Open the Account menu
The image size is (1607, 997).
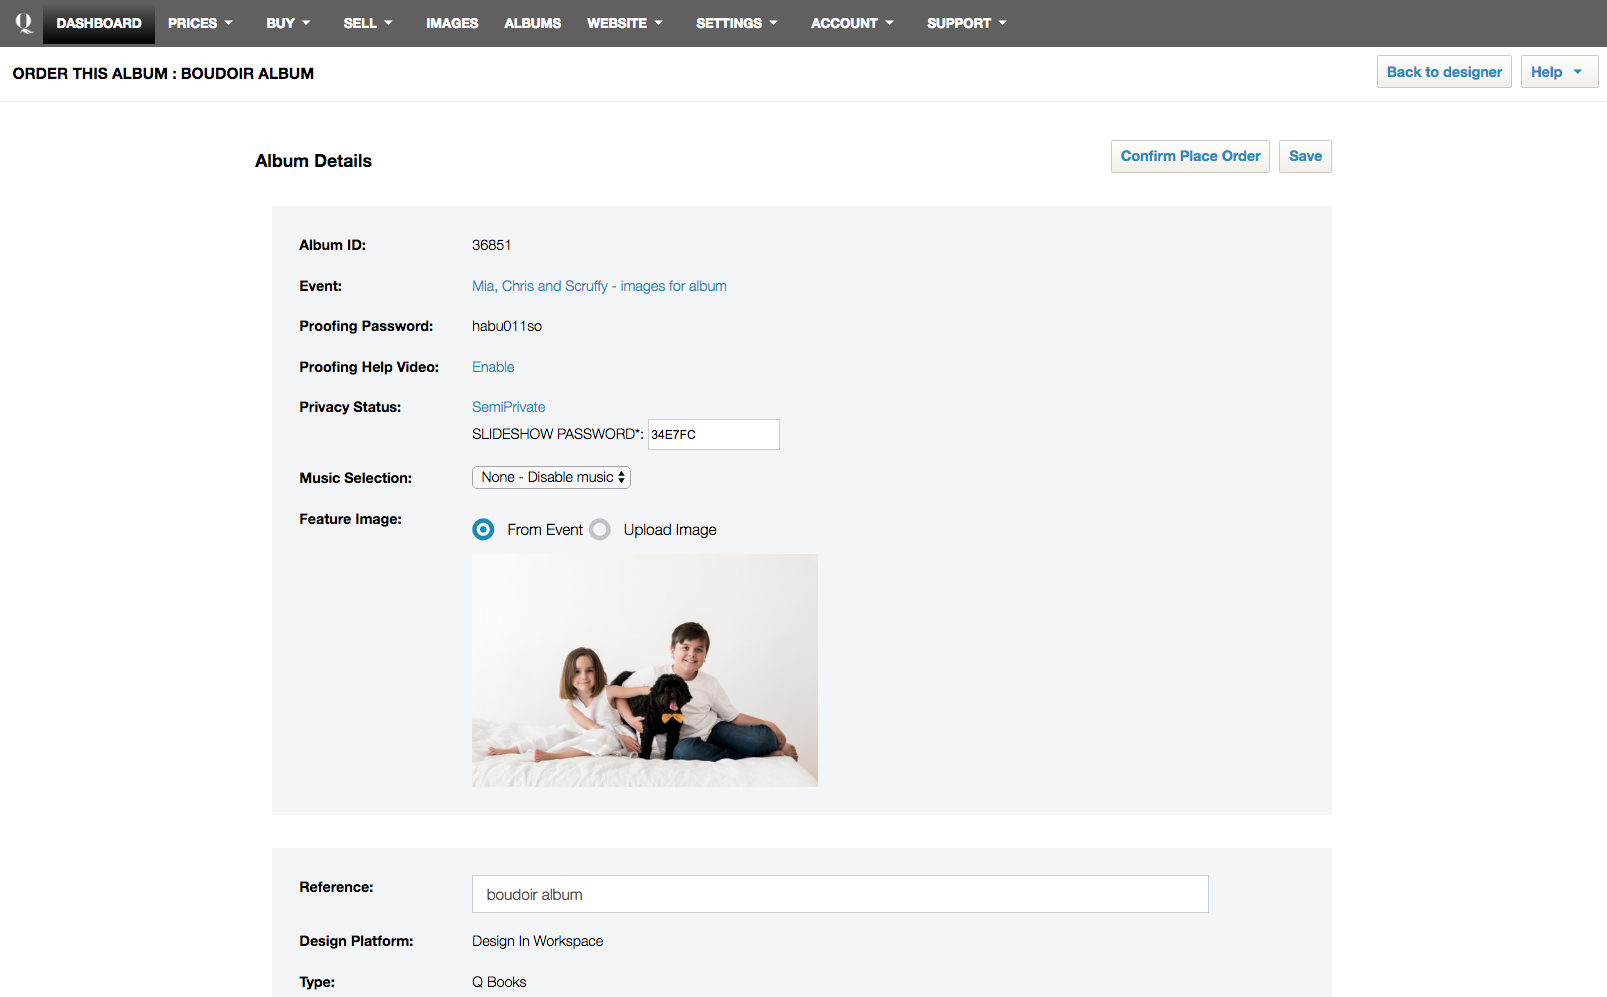tap(852, 23)
